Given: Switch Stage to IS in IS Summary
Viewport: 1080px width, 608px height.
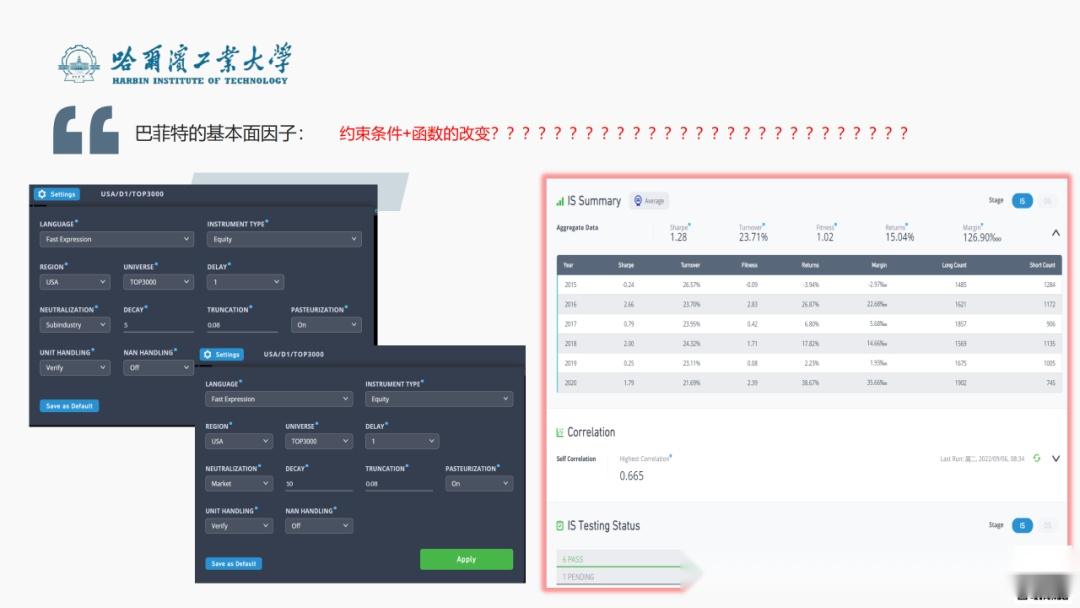Looking at the screenshot, I should 1024,201.
